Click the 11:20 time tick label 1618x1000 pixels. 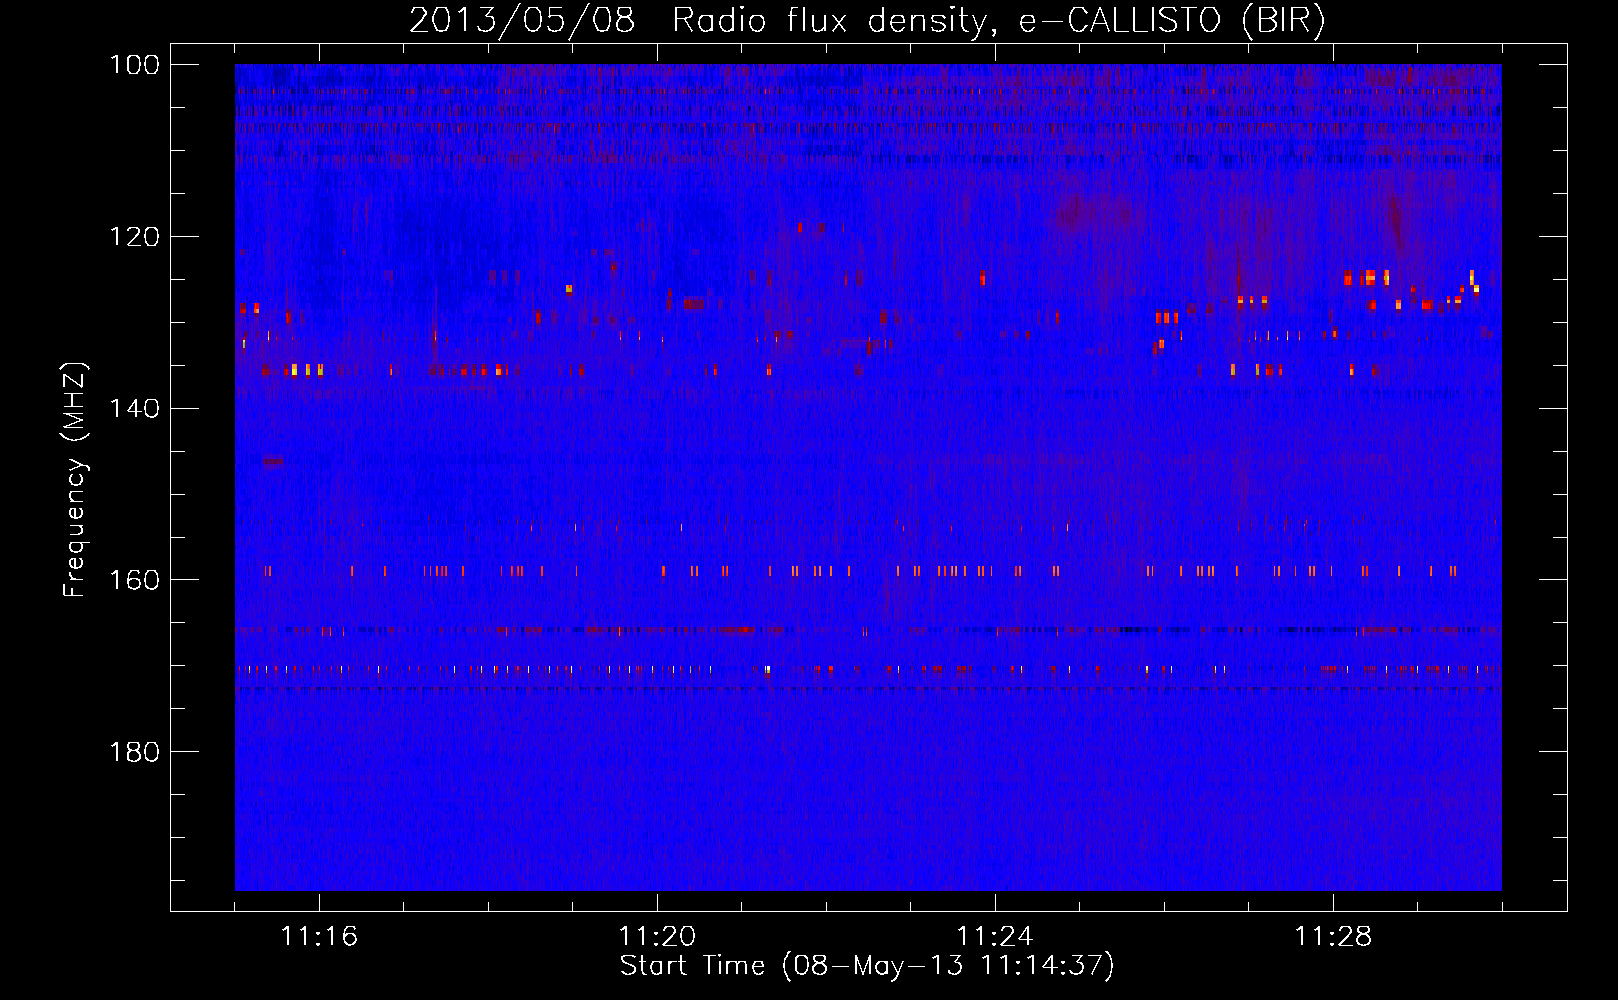click(657, 937)
